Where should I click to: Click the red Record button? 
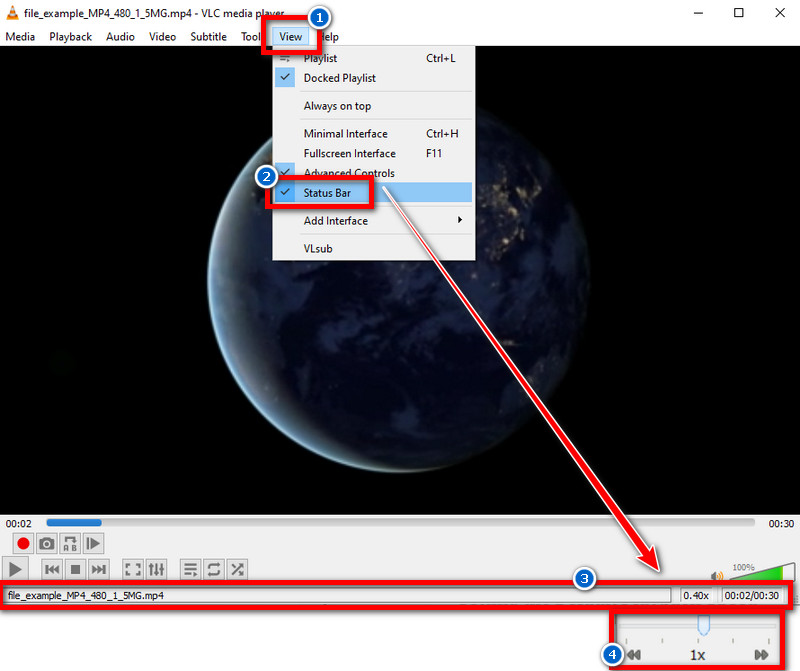[23, 543]
